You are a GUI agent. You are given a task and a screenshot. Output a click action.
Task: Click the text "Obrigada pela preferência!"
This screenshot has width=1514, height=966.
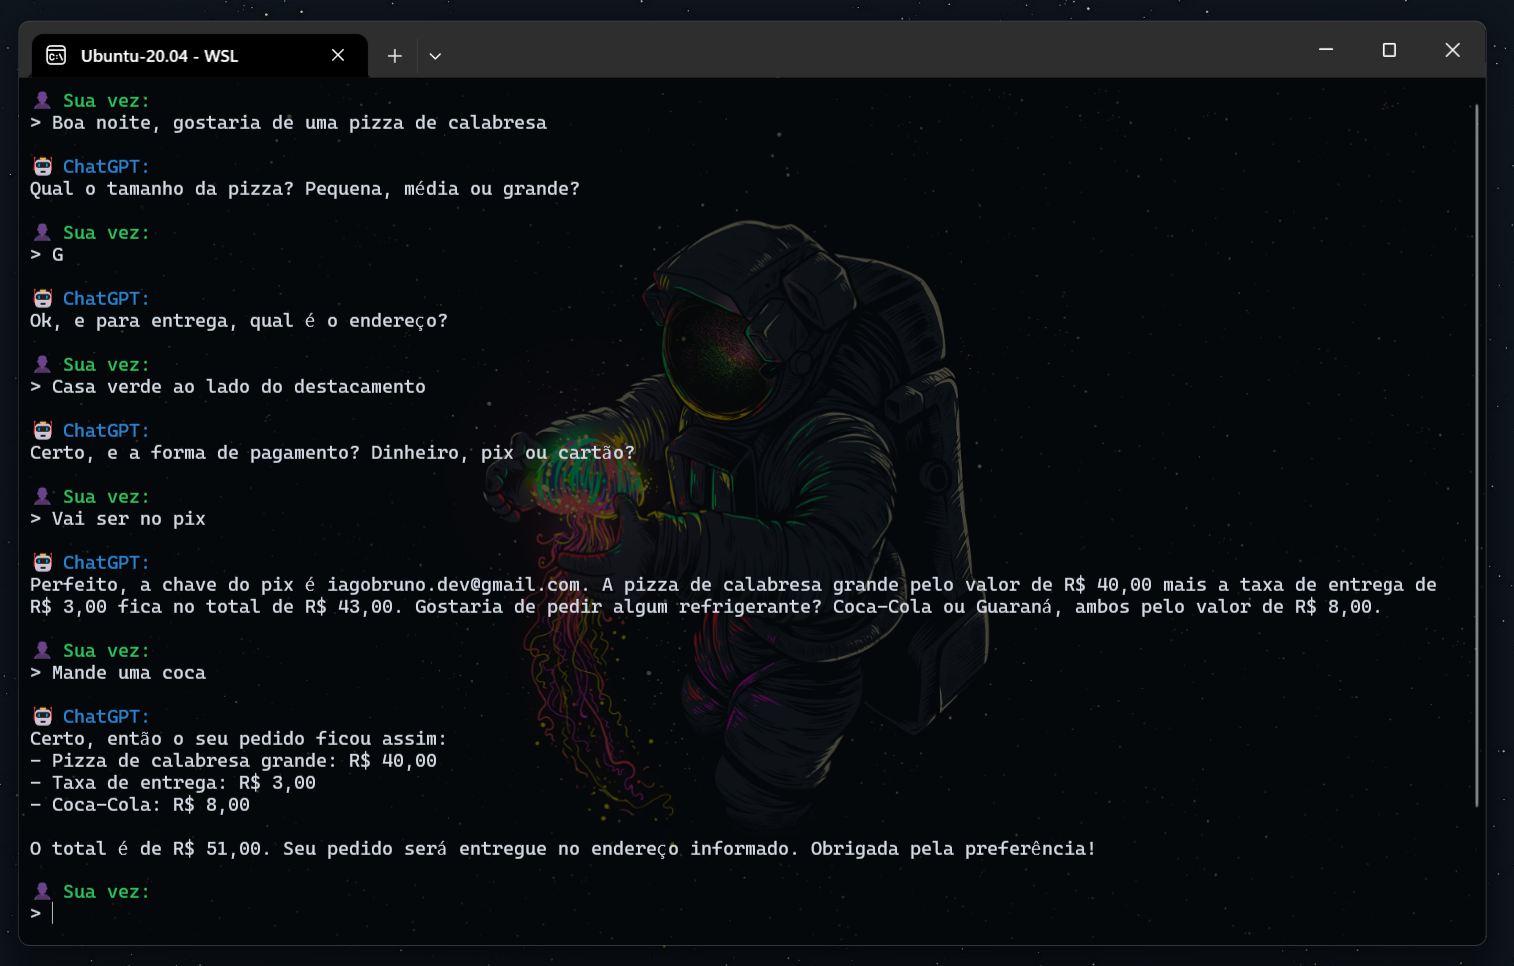click(953, 849)
